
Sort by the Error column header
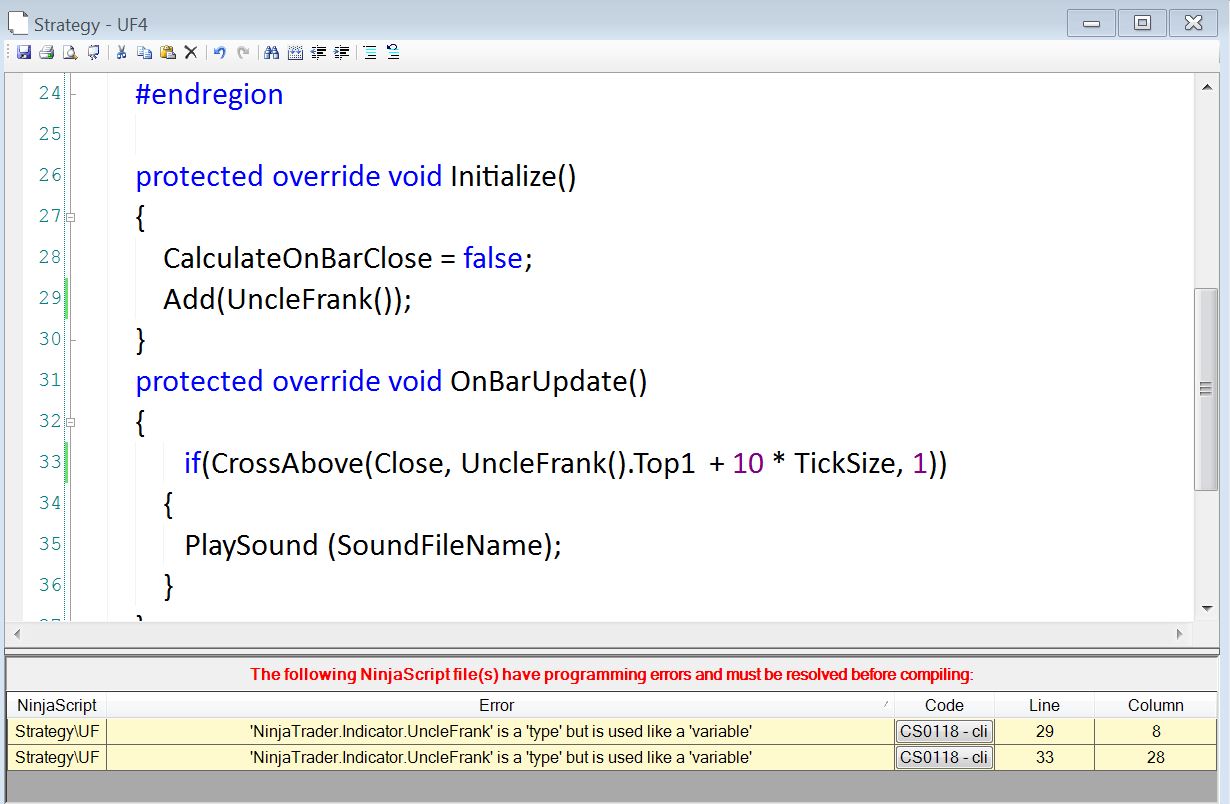pyautogui.click(x=500, y=705)
